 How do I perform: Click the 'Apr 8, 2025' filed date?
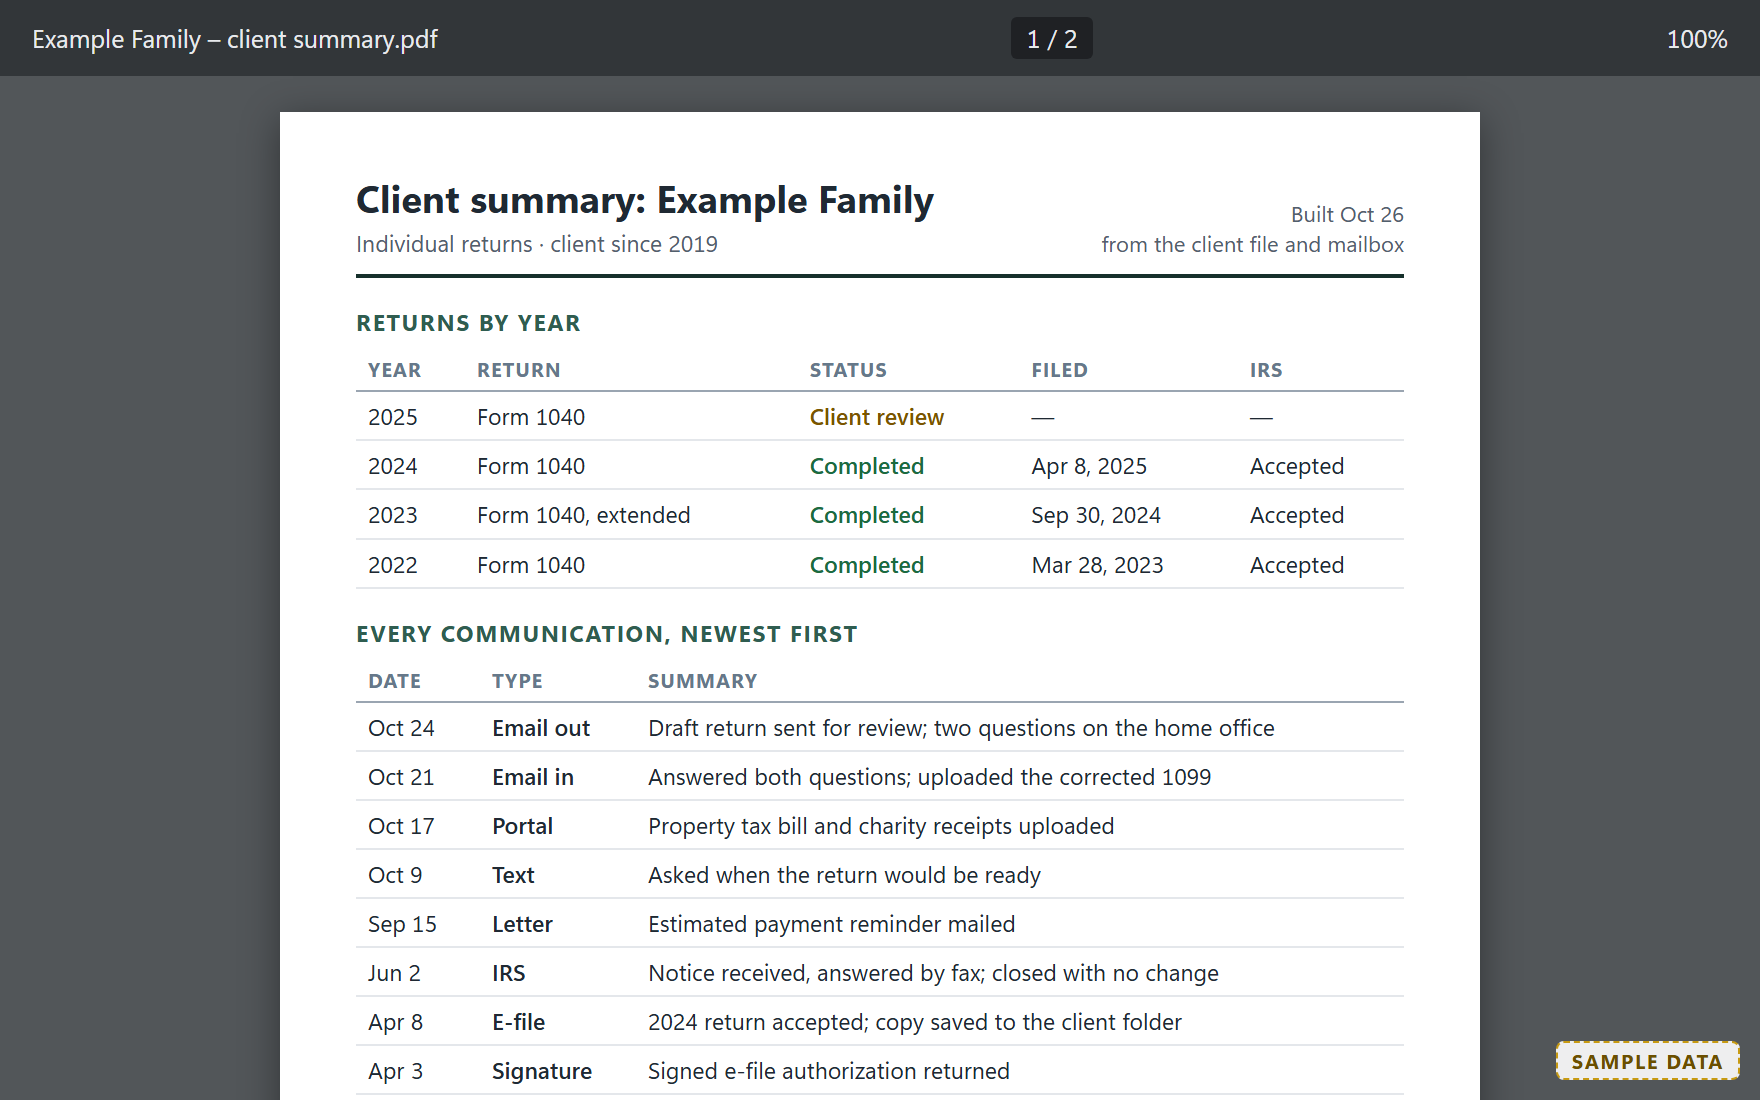1089,466
